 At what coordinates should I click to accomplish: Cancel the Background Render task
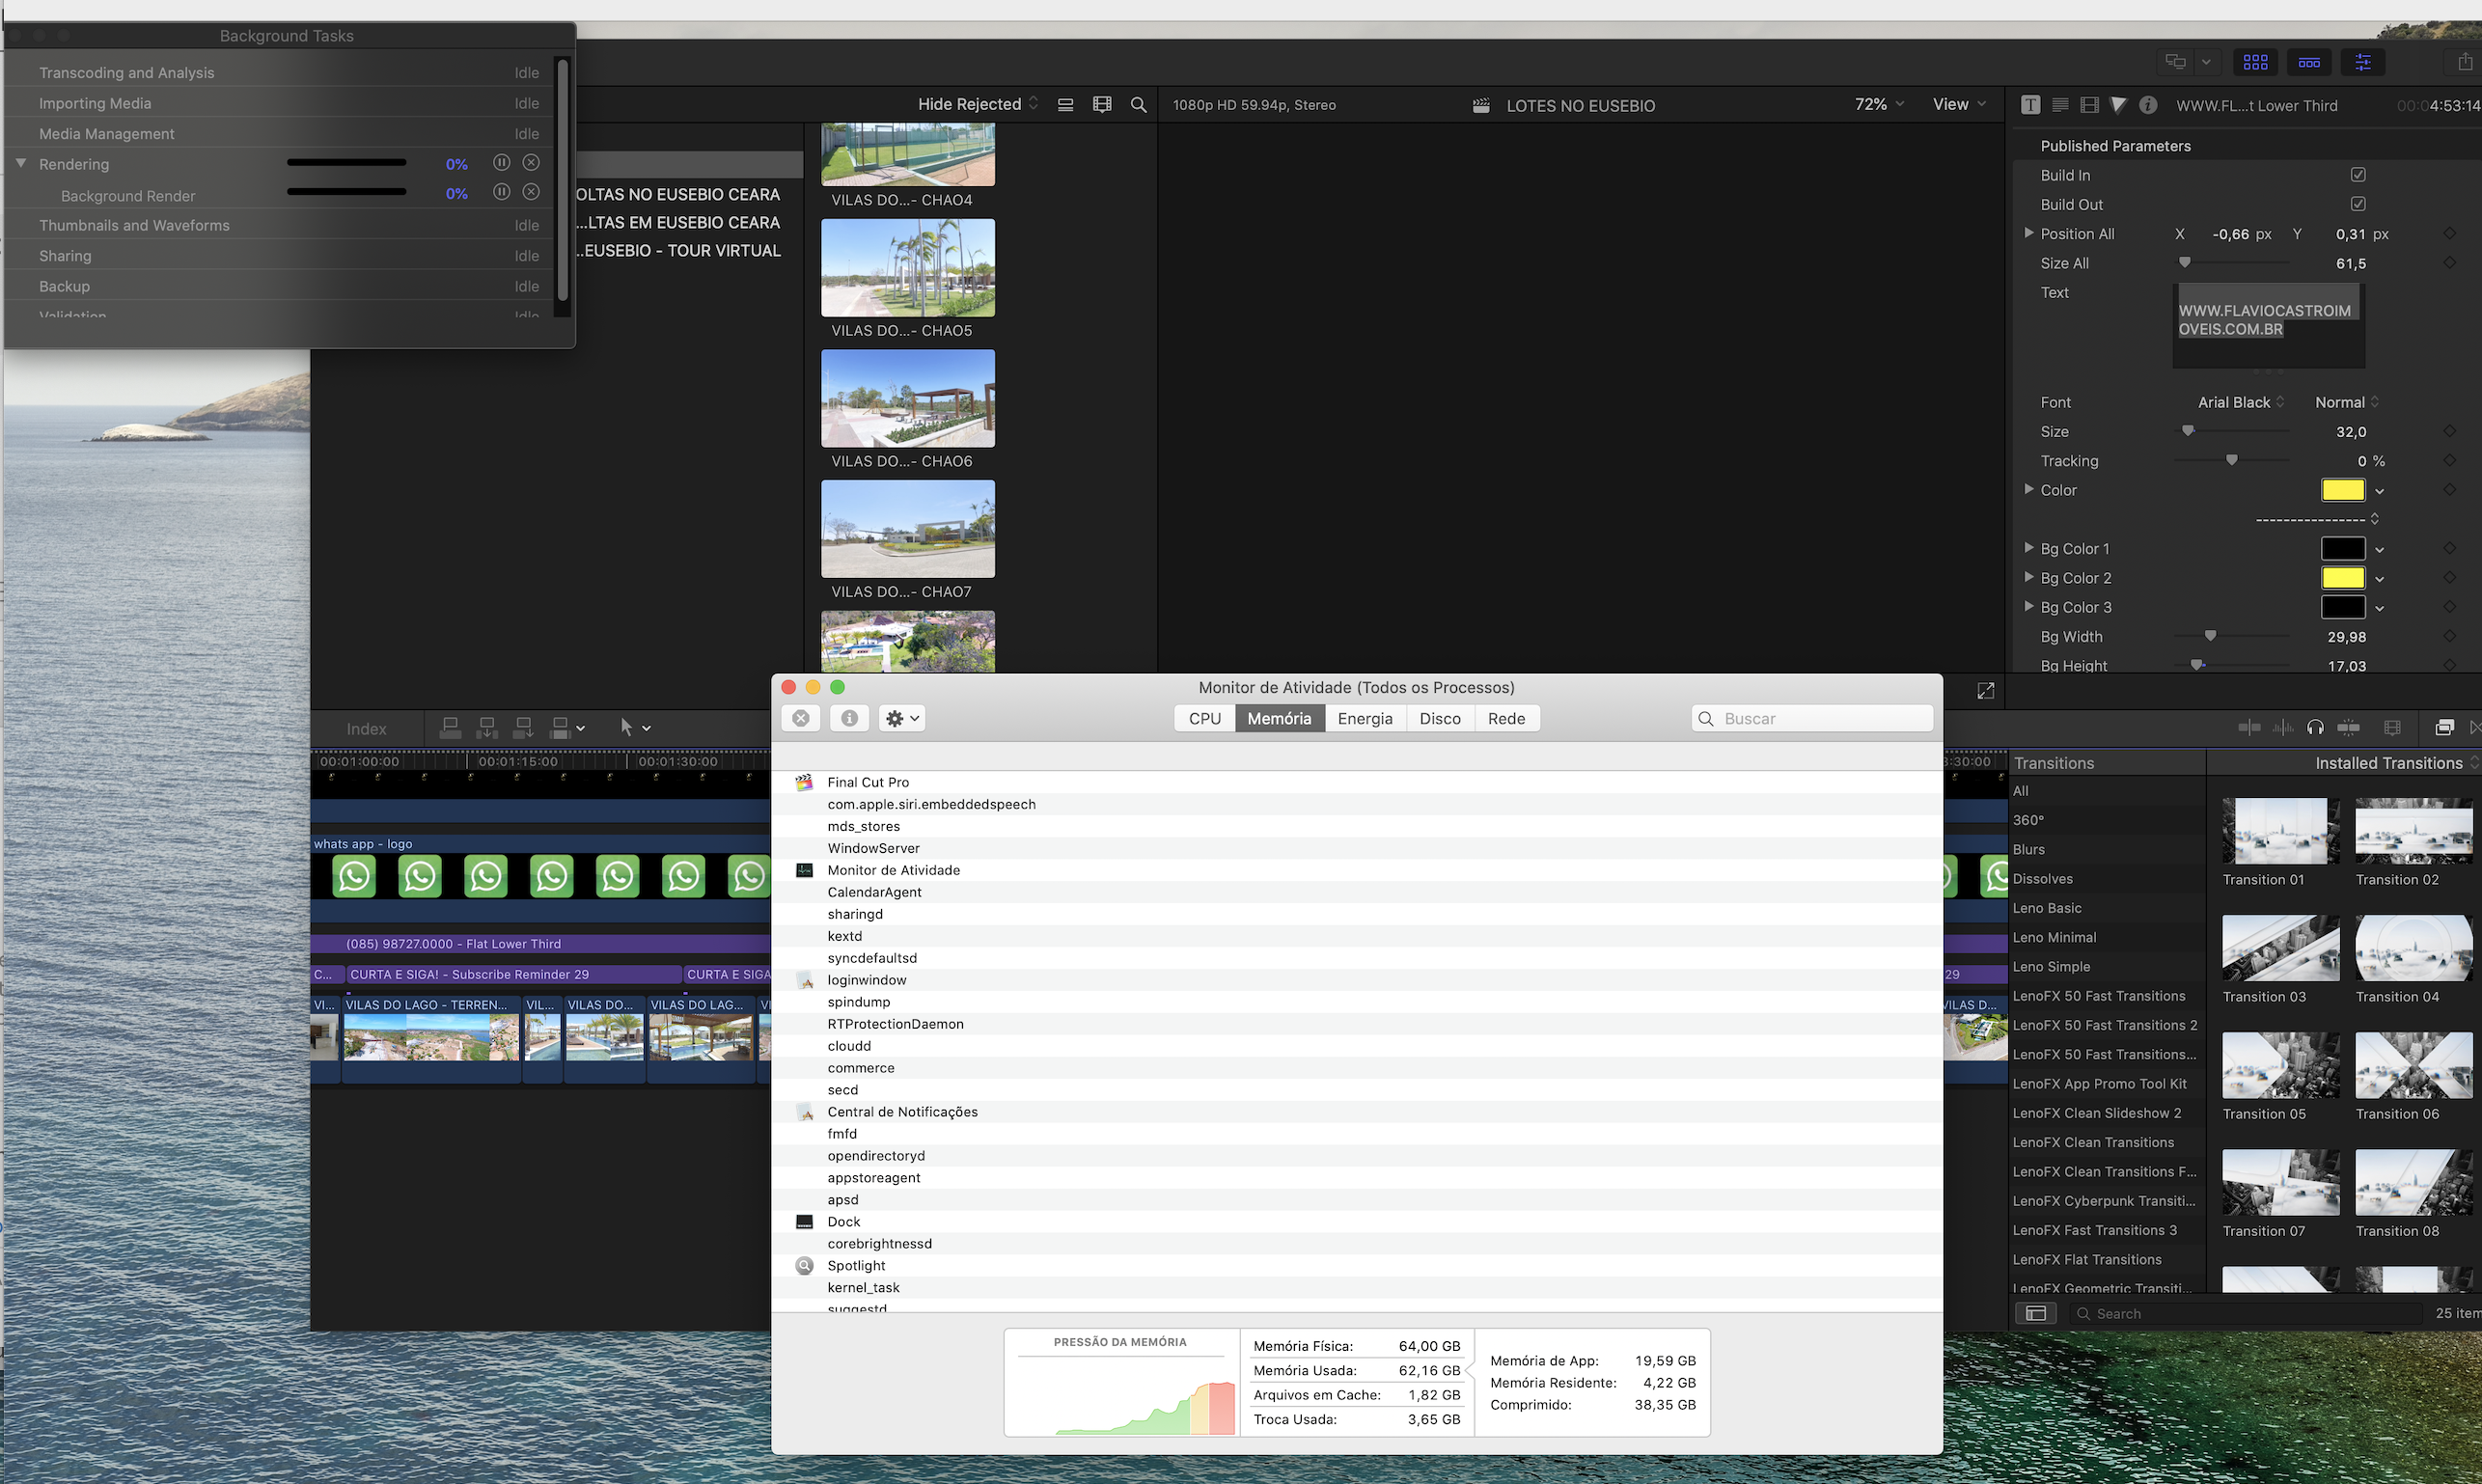pos(531,193)
